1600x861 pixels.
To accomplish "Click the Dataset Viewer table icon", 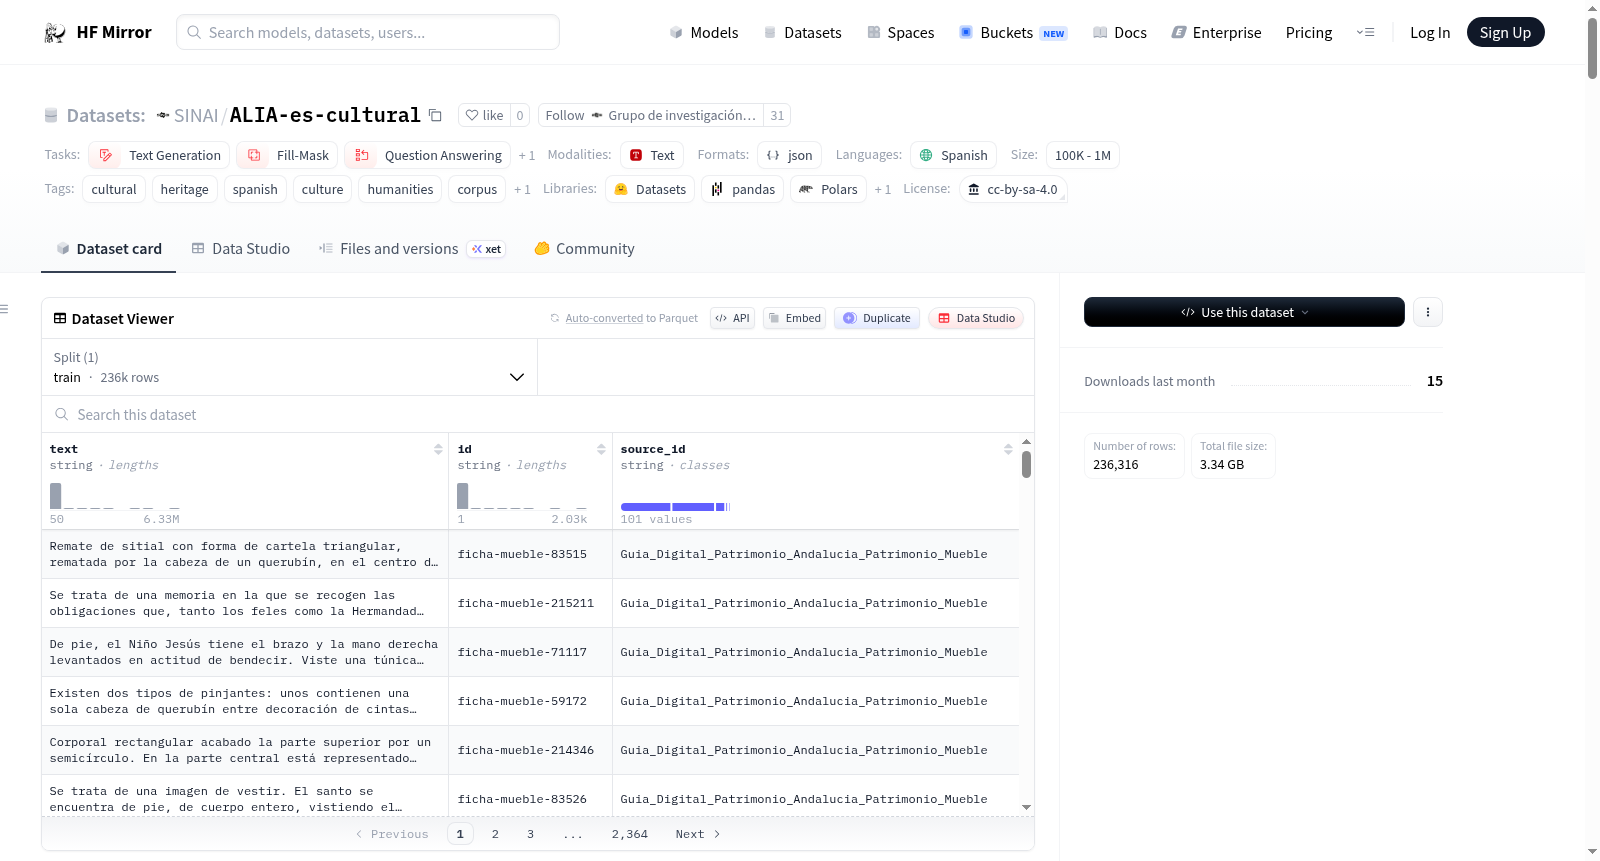I will click(60, 318).
